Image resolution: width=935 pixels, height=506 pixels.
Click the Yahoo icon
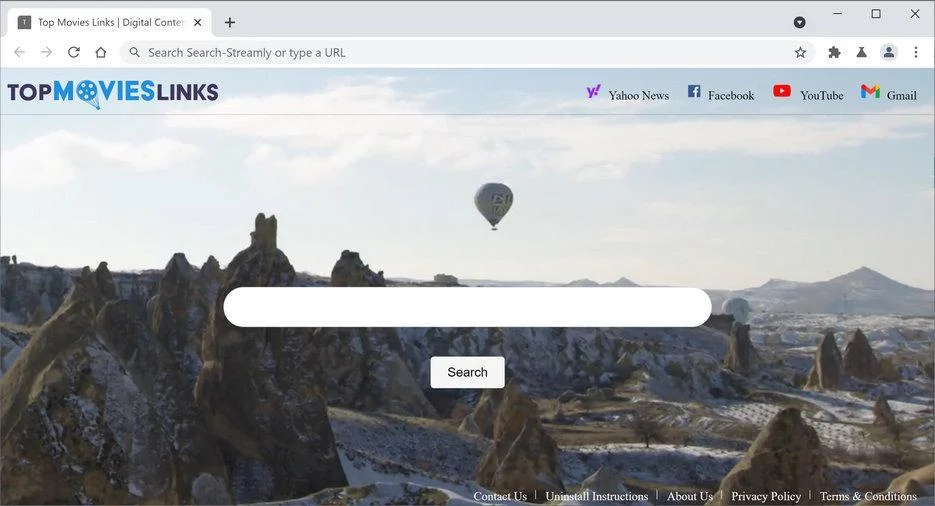[593, 91]
